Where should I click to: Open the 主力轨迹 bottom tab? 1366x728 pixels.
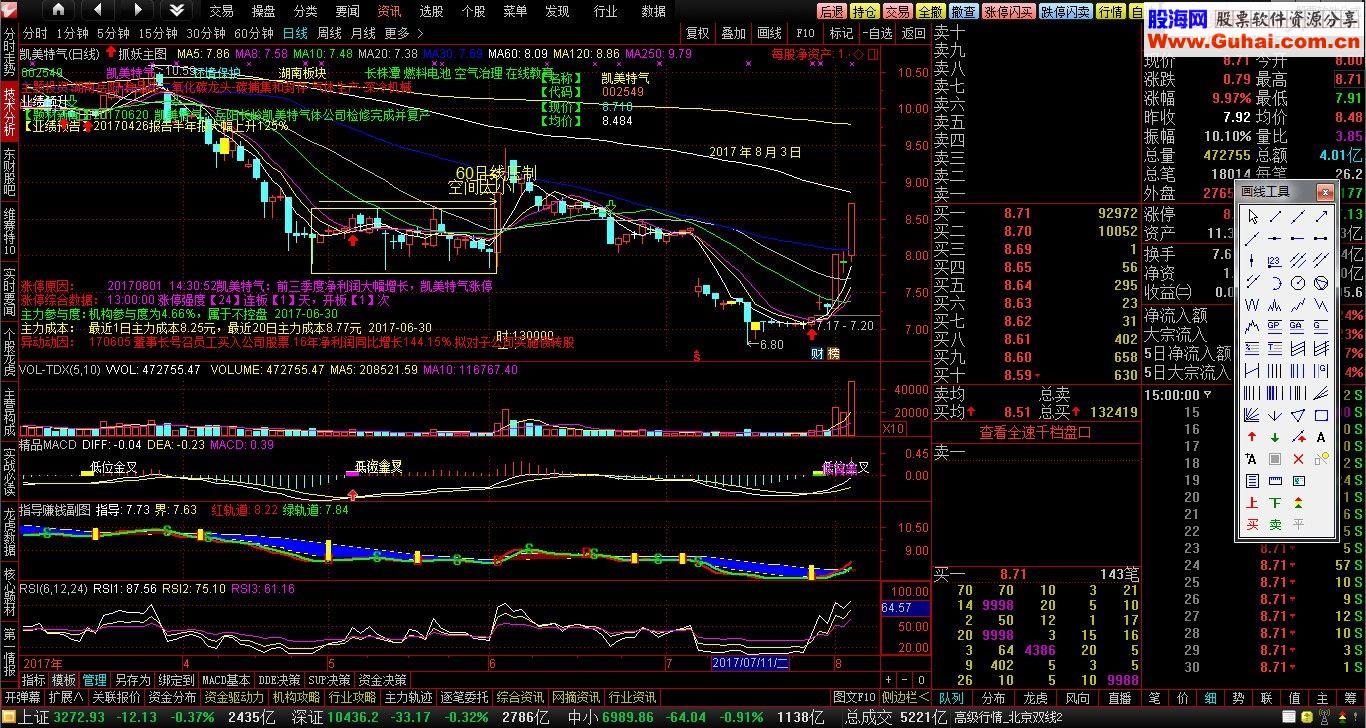tap(409, 697)
